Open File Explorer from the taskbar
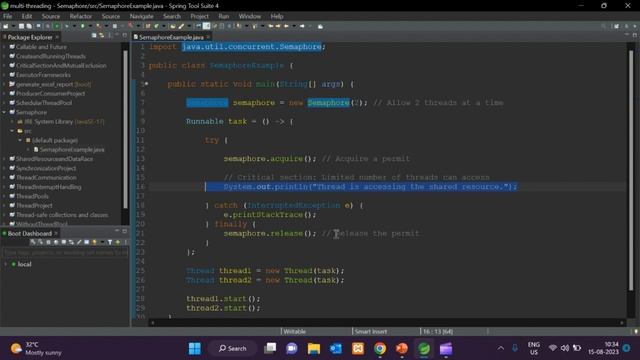 pos(314,349)
